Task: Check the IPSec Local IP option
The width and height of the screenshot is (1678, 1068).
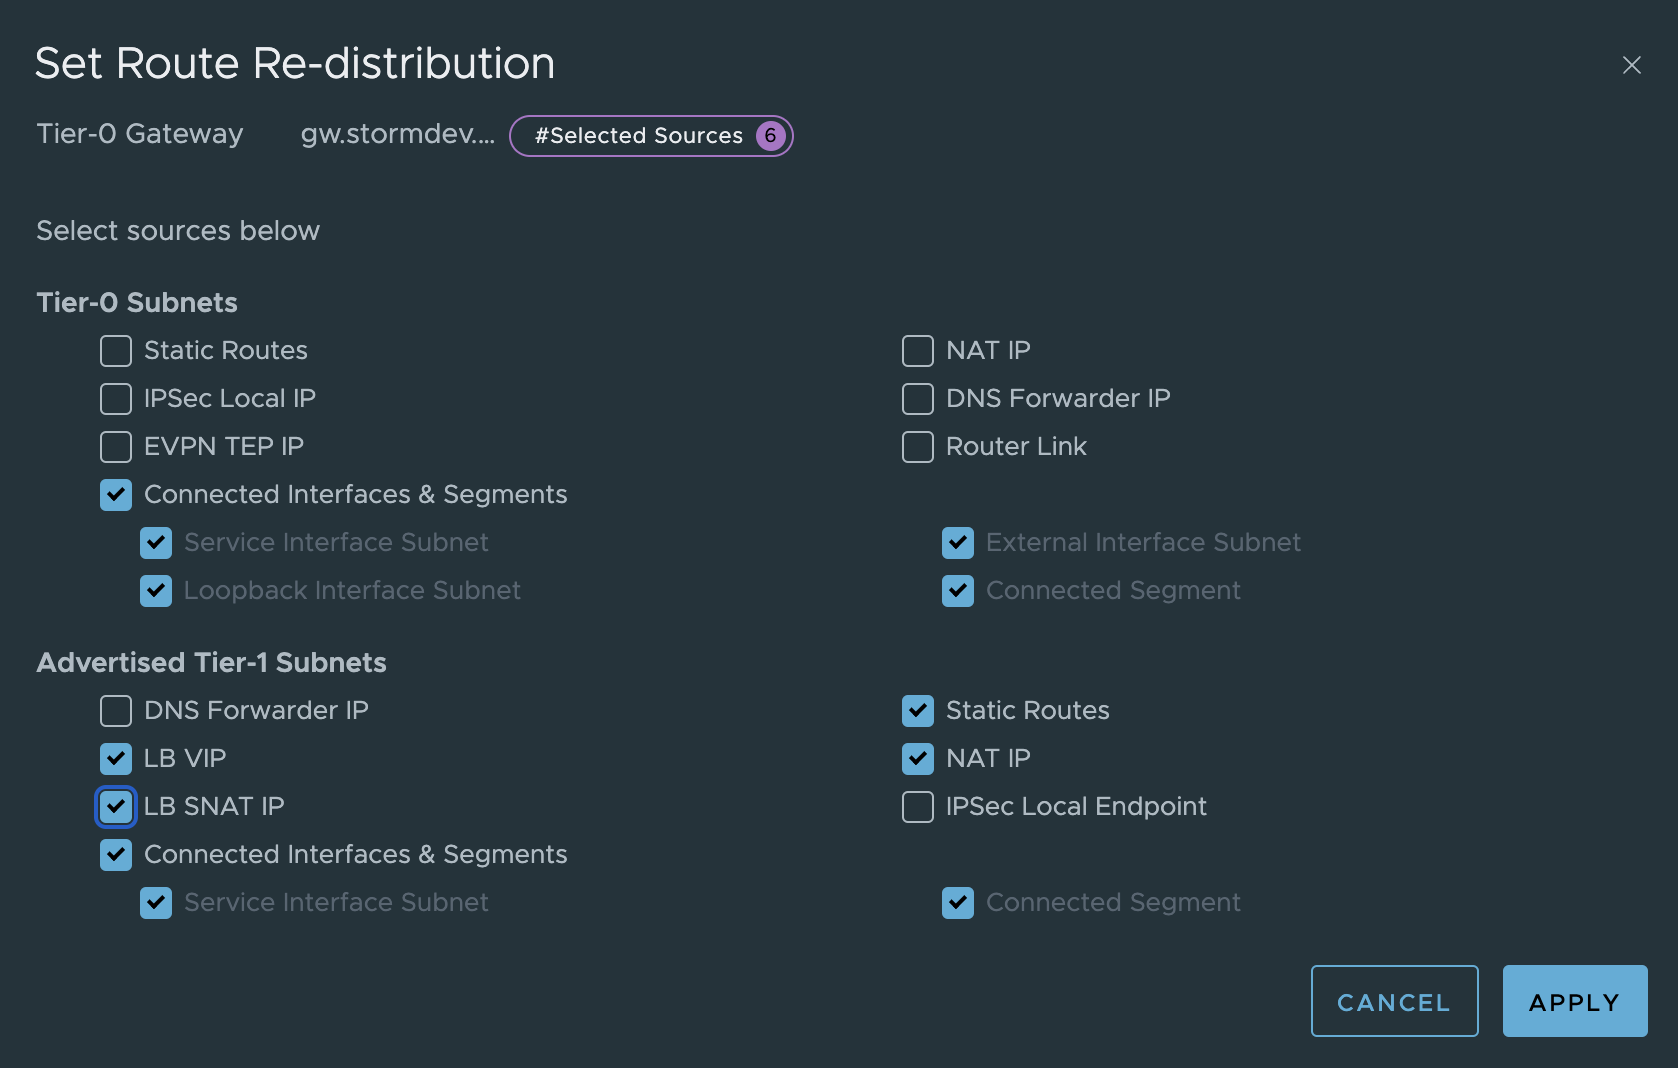Action: point(116,399)
